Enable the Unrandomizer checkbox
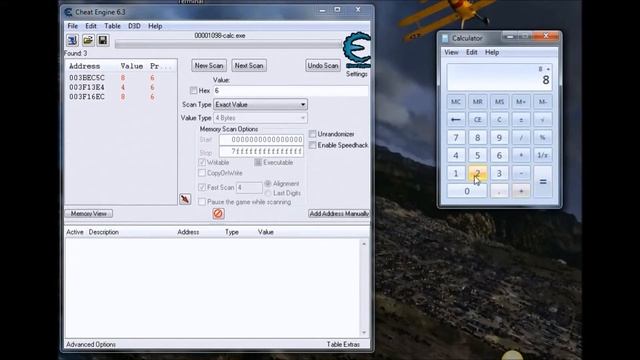Viewport: 640px width, 360px height. pyautogui.click(x=313, y=134)
